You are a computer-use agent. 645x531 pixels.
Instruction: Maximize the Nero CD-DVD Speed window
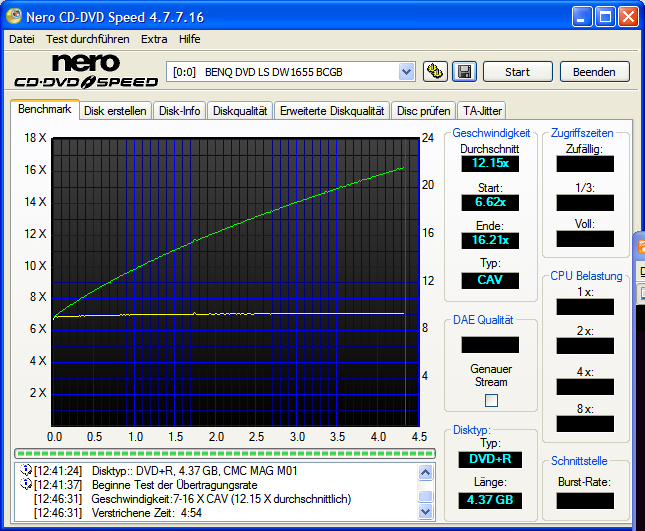pyautogui.click(x=605, y=17)
